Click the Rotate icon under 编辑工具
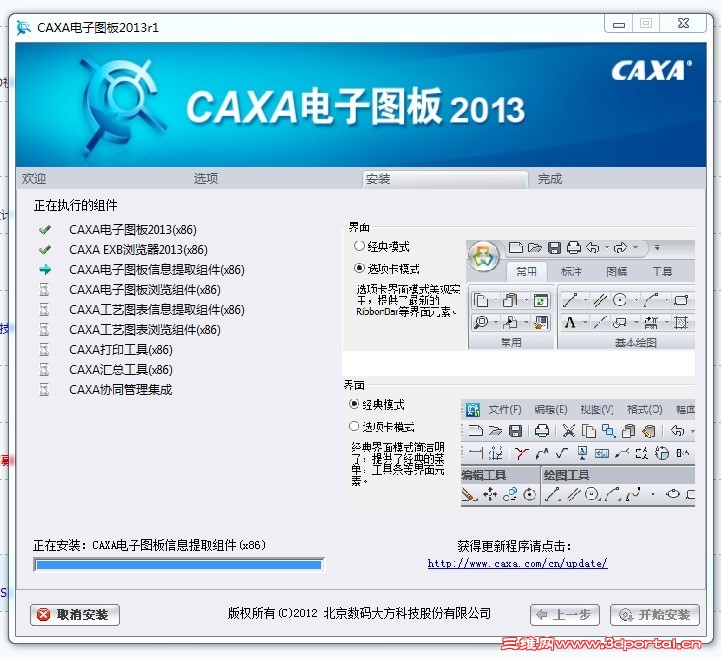This screenshot has width=721, height=657. coord(530,494)
